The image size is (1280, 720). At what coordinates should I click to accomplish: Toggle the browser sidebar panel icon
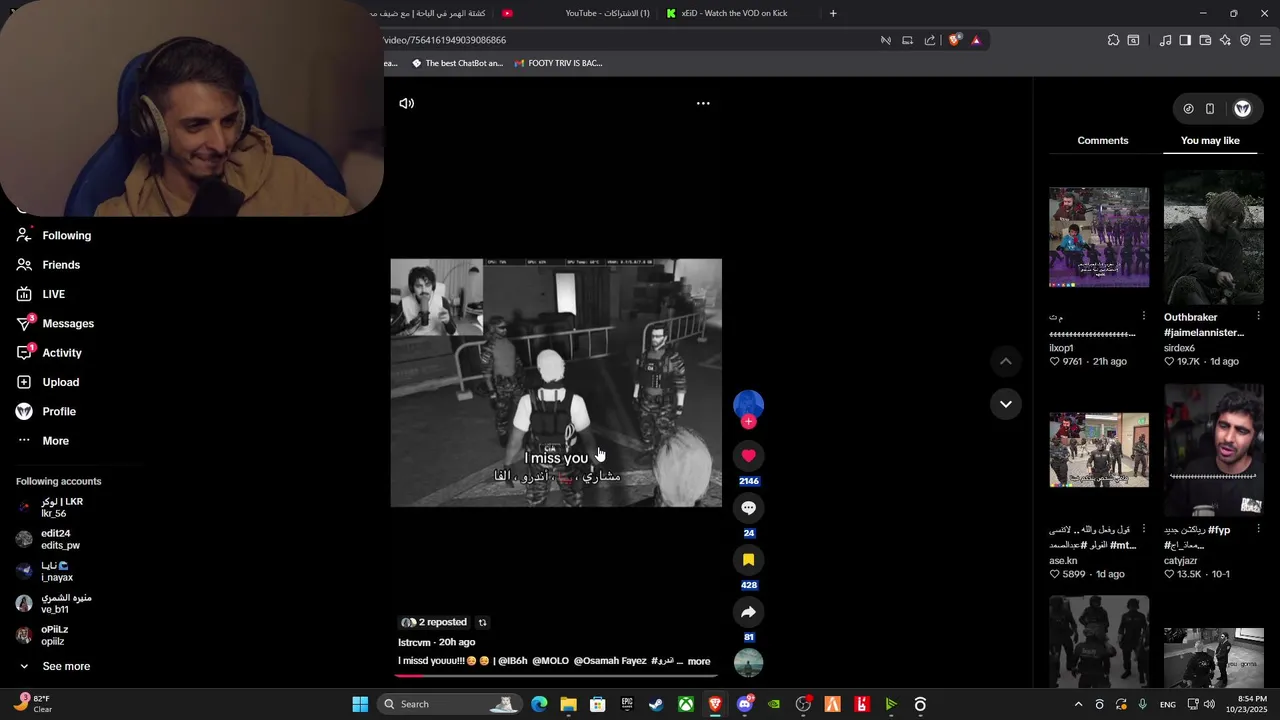(1185, 40)
